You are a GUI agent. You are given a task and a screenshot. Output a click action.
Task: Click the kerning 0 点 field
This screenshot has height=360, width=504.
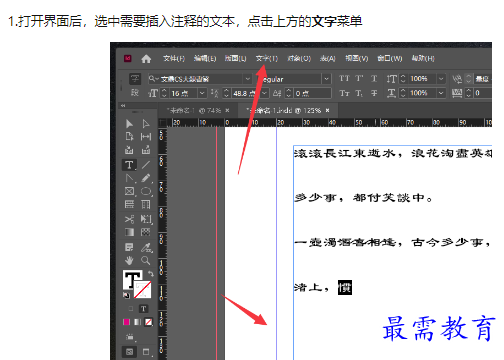pyautogui.click(x=312, y=93)
